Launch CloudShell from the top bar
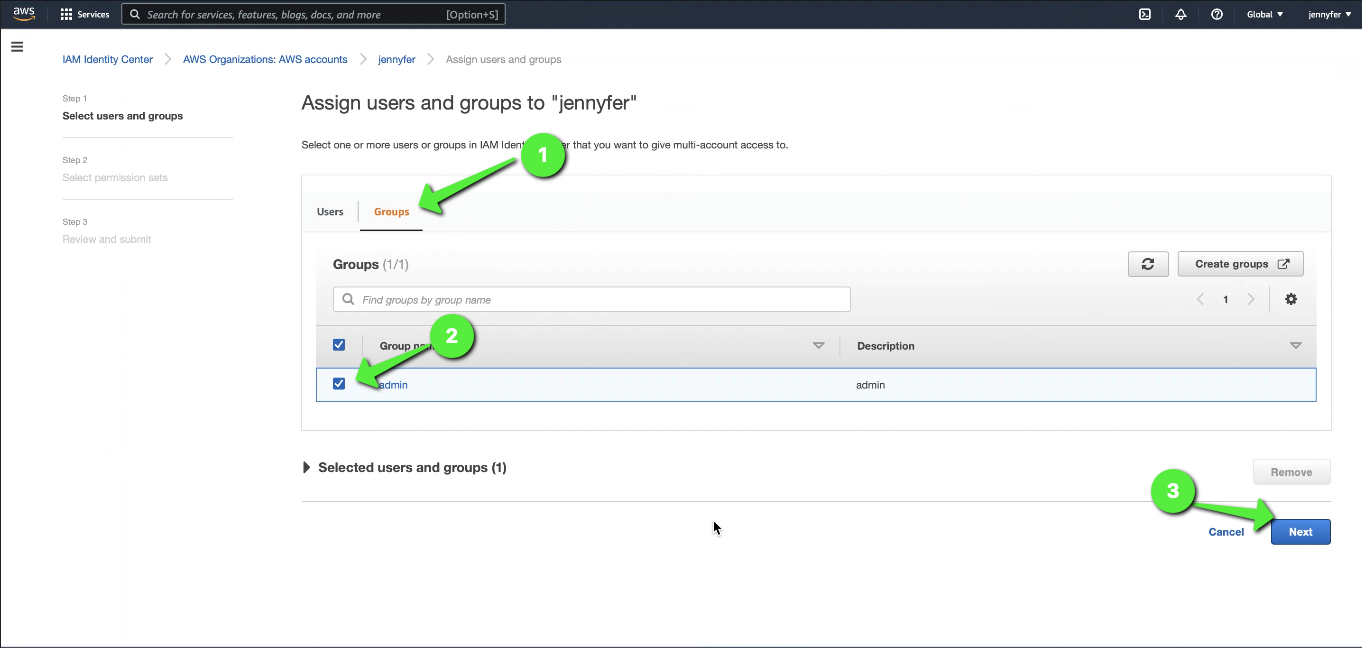 (x=1145, y=14)
